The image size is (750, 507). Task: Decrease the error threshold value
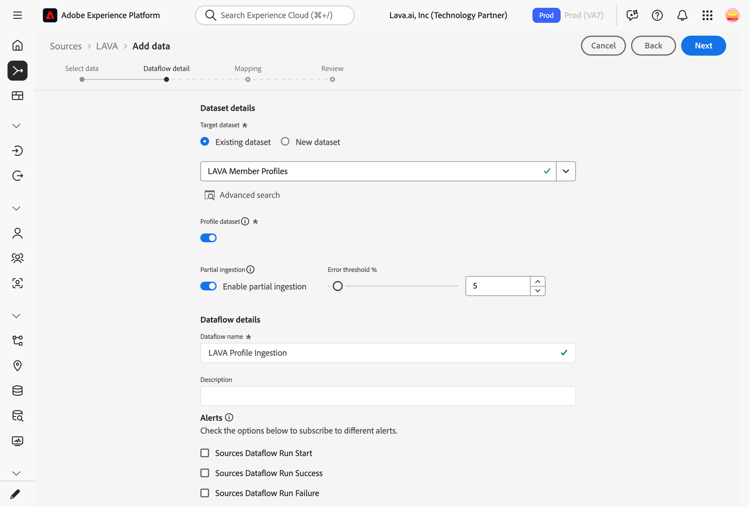coord(538,291)
